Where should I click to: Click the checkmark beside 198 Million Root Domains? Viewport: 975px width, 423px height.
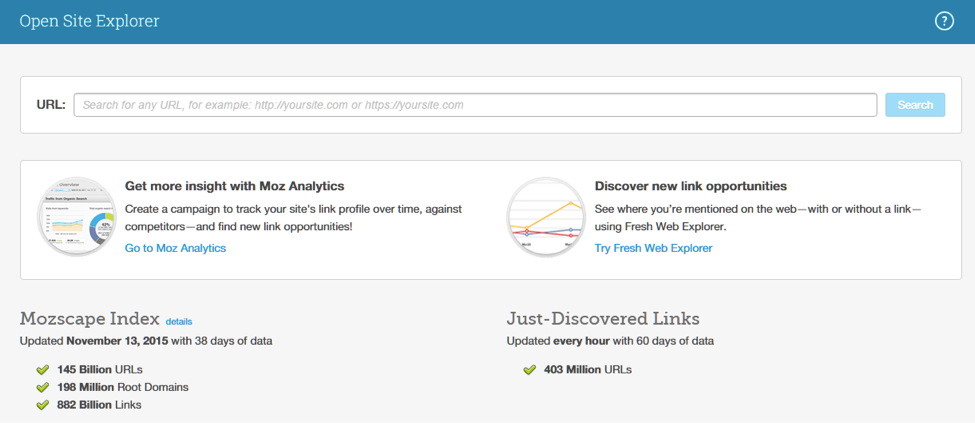point(43,387)
